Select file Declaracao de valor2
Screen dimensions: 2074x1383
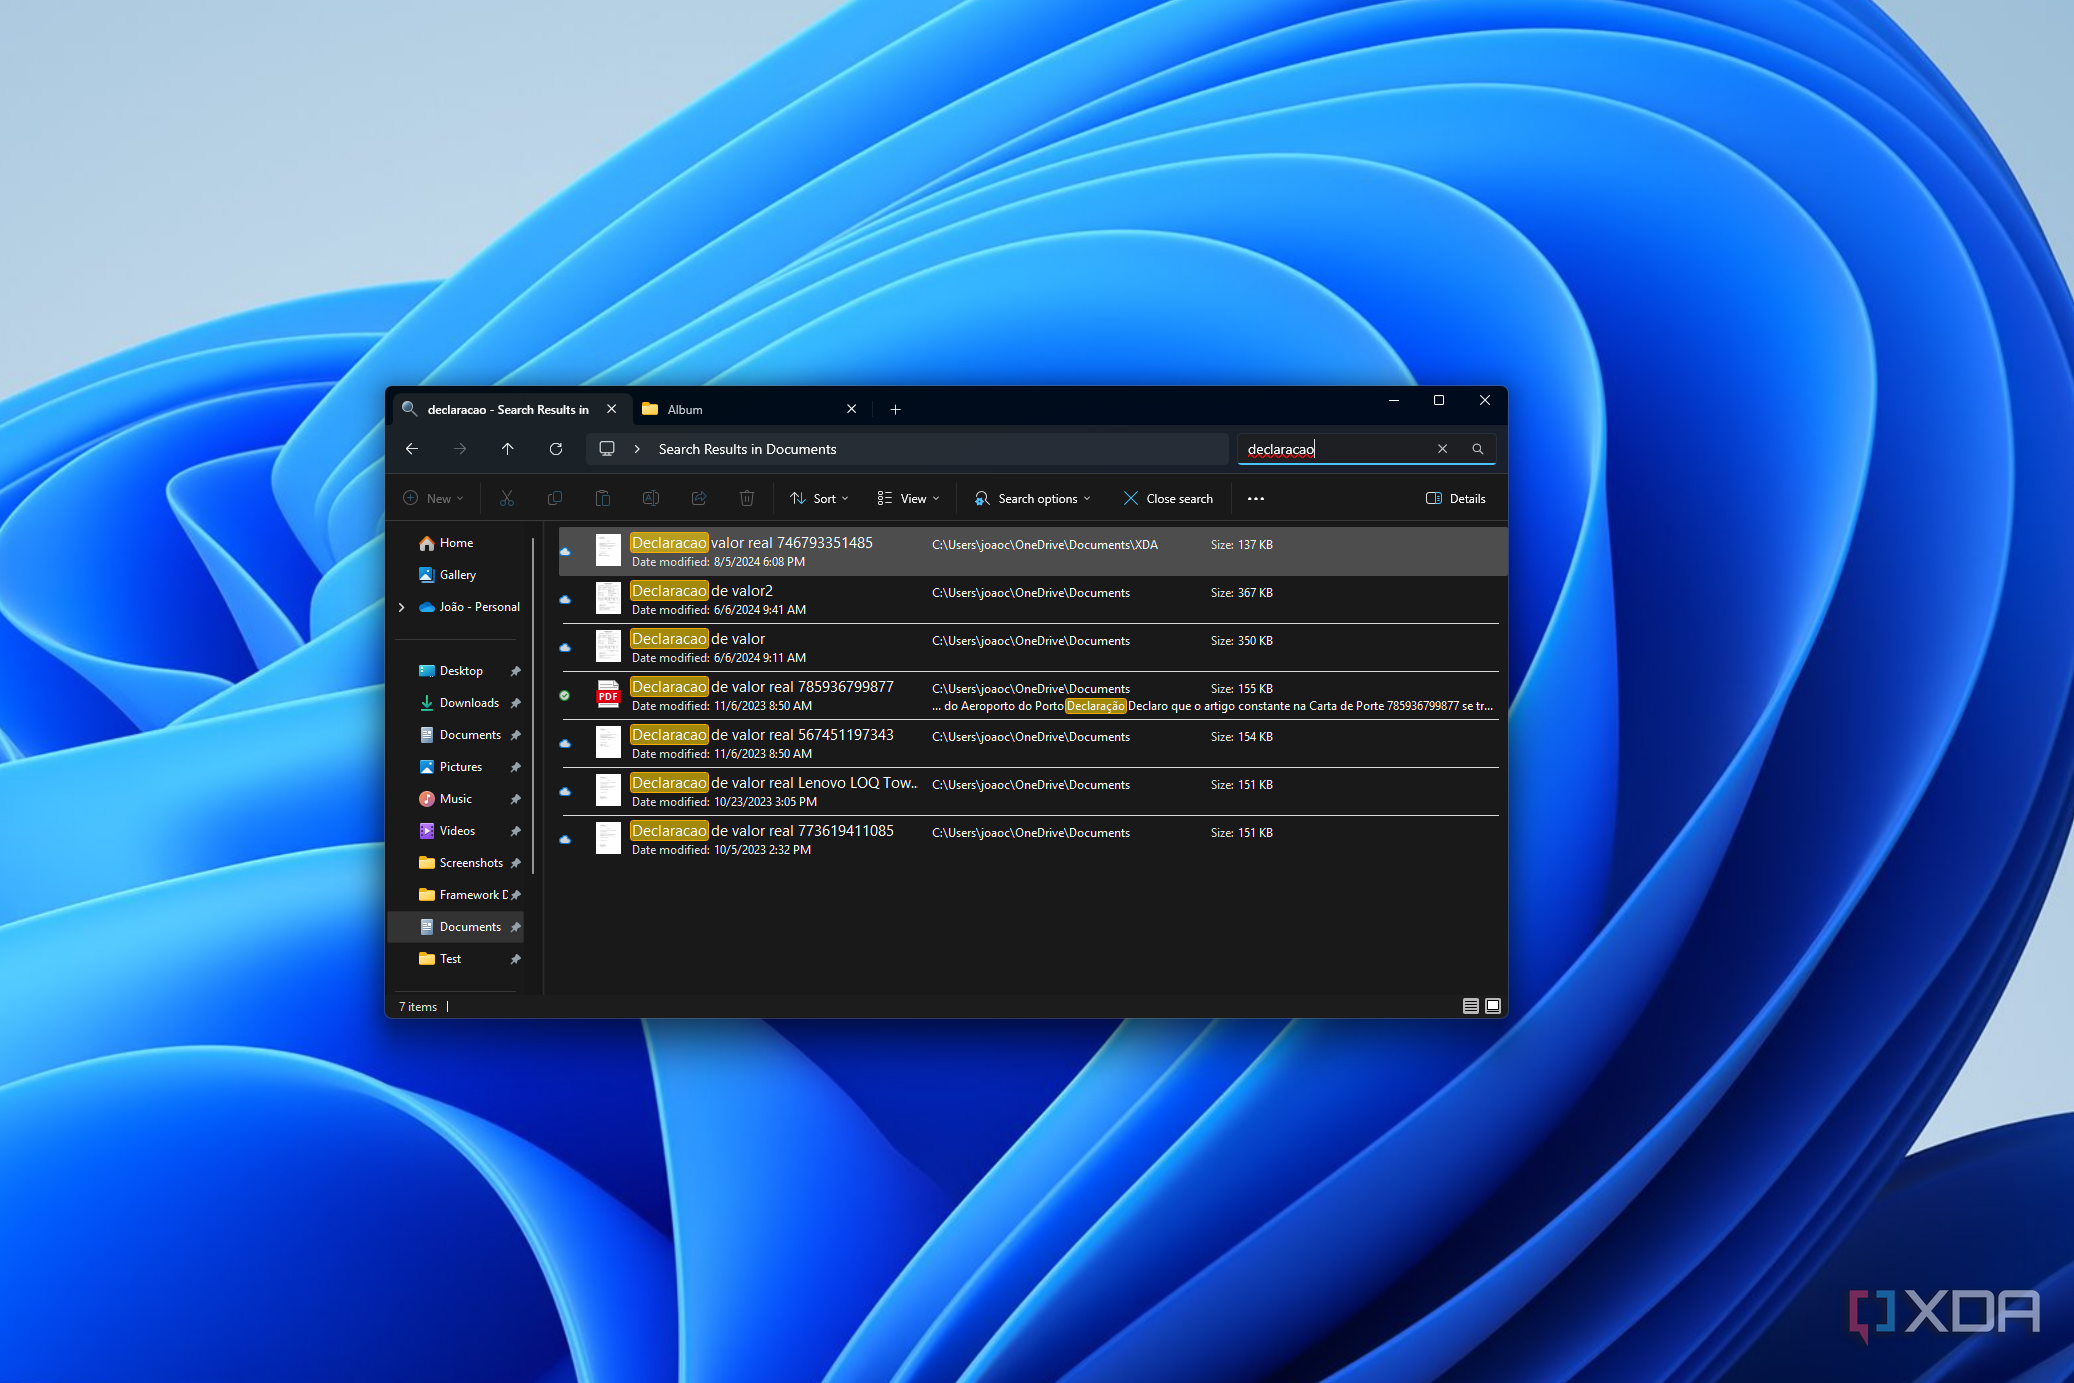point(1031,600)
